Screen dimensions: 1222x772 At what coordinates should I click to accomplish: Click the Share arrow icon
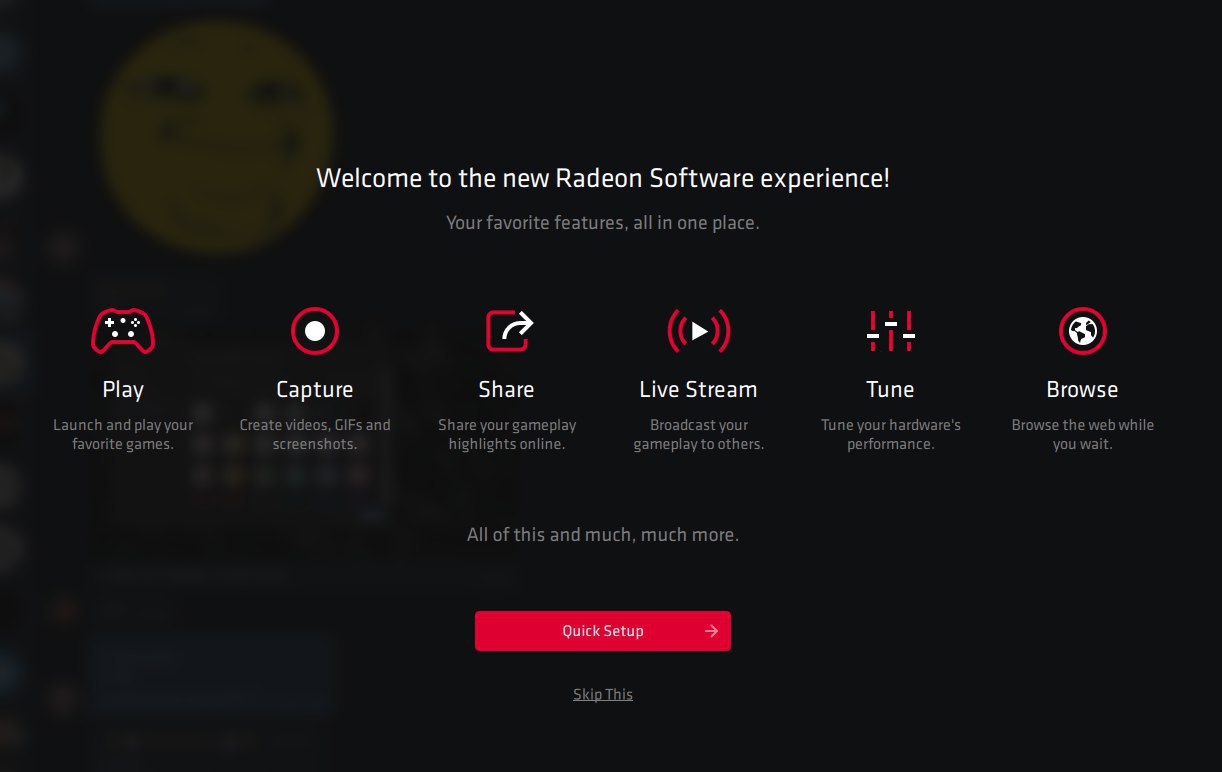[509, 331]
